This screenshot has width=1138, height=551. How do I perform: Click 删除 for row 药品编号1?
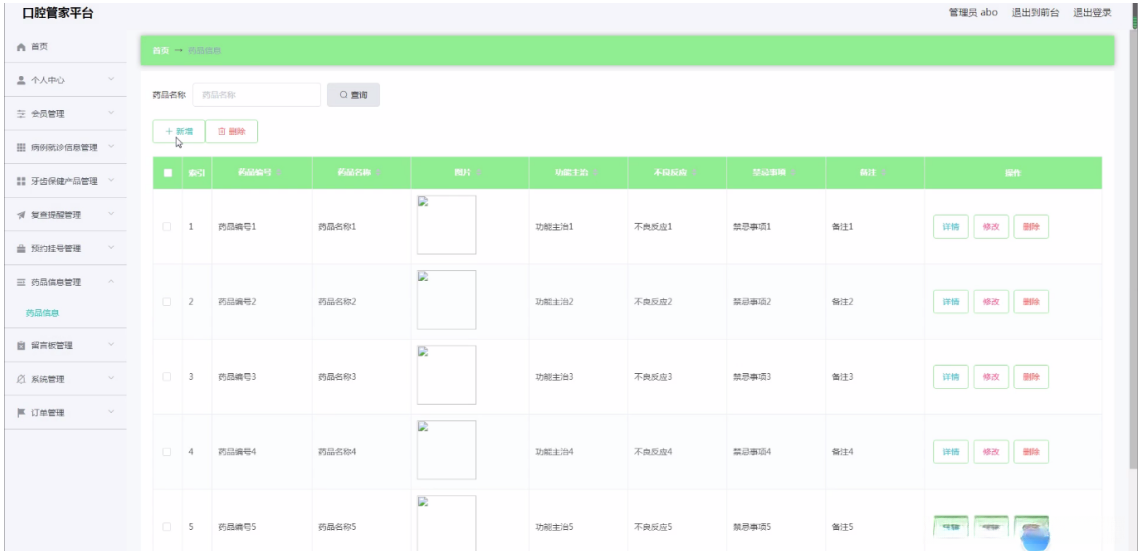(1031, 226)
